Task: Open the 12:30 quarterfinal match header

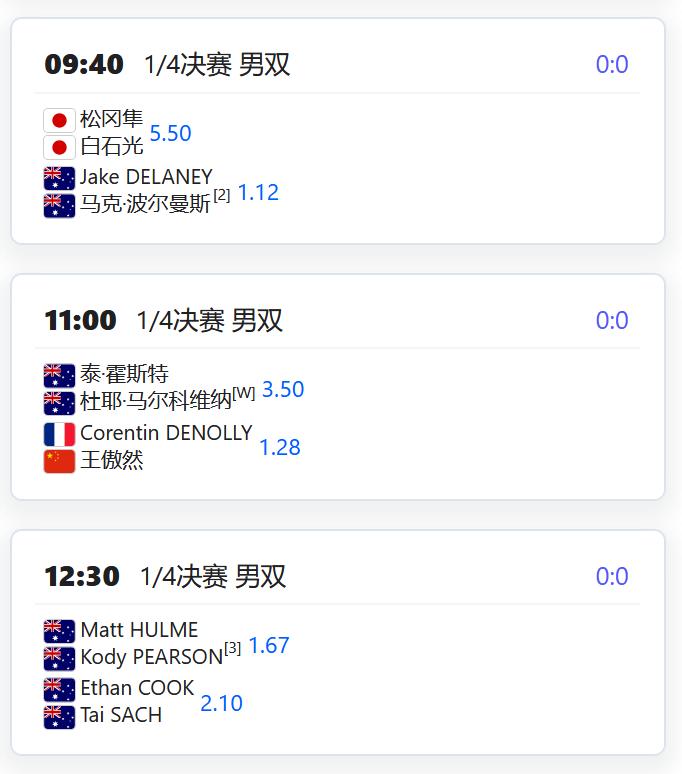Action: 165,577
